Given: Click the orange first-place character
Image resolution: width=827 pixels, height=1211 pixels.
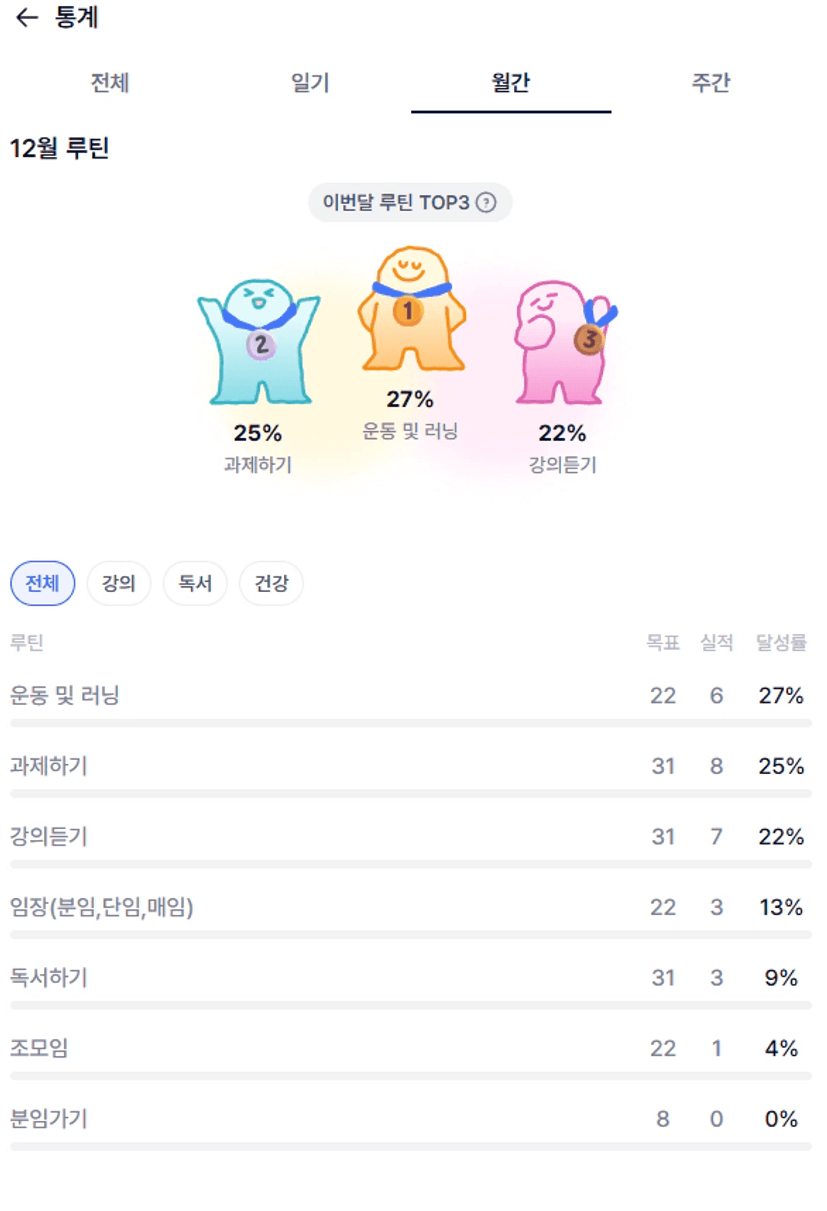Looking at the screenshot, I should point(411,310).
